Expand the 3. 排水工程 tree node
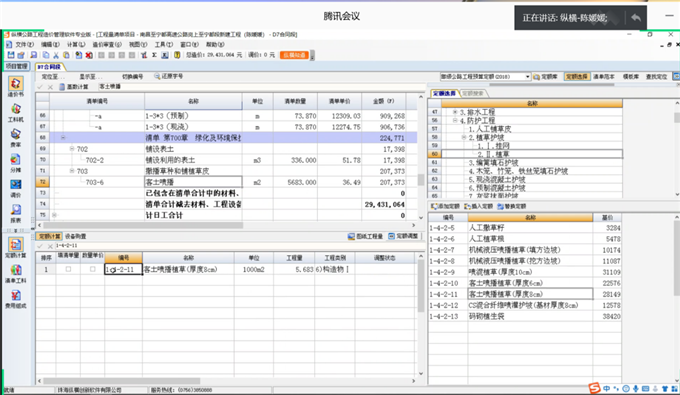The width and height of the screenshot is (680, 395). [x=455, y=112]
